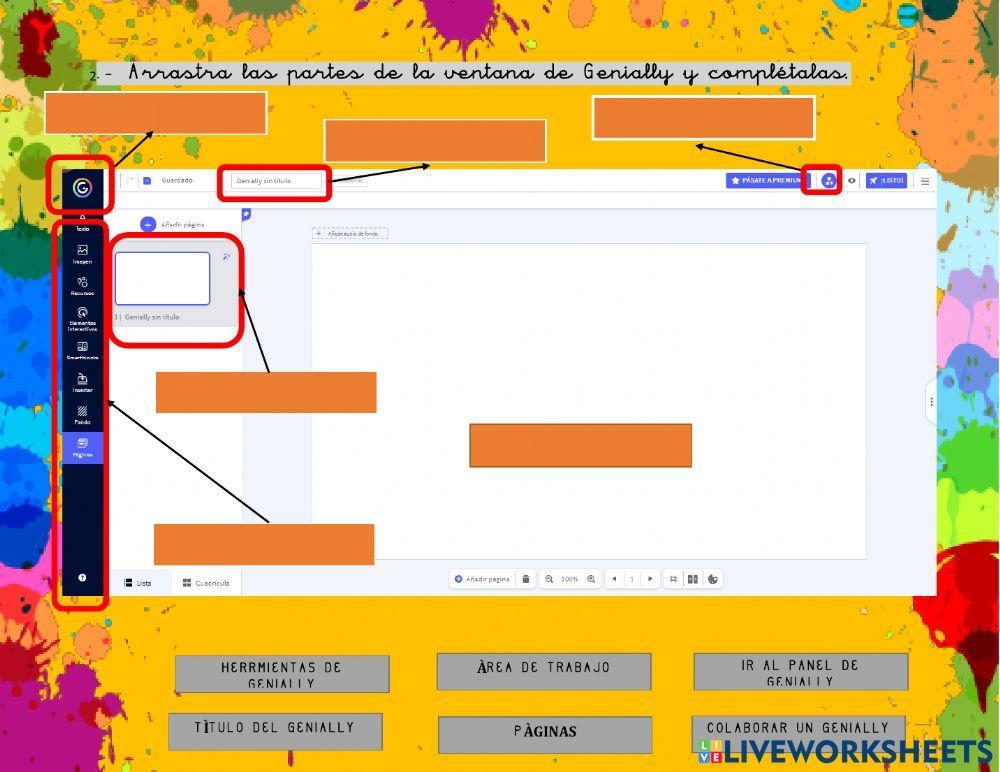Click the Genially logo in the sidebar
1000x772 pixels.
tap(82, 187)
